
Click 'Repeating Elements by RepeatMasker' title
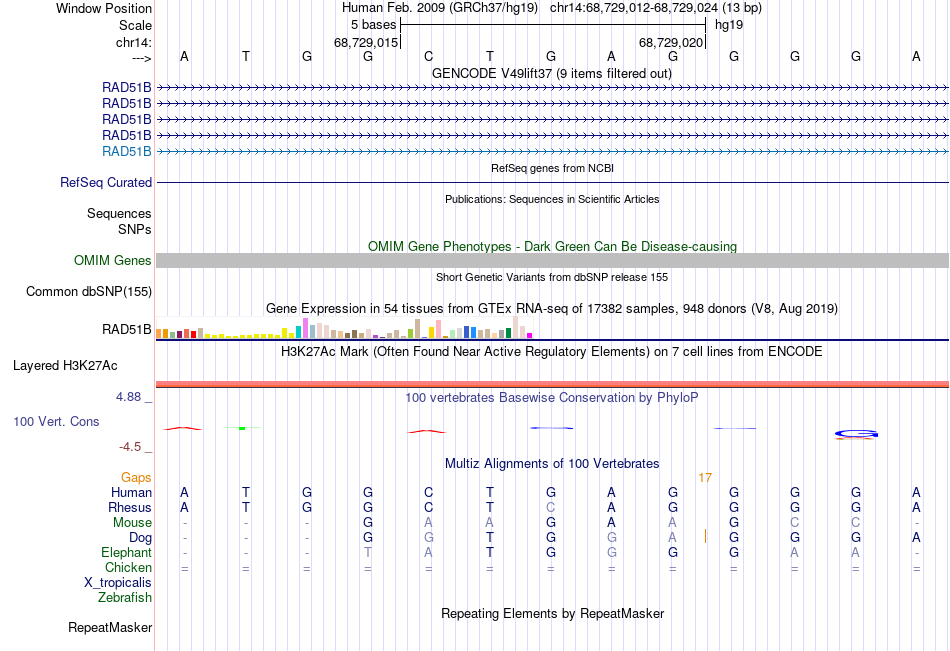pyautogui.click(x=552, y=613)
